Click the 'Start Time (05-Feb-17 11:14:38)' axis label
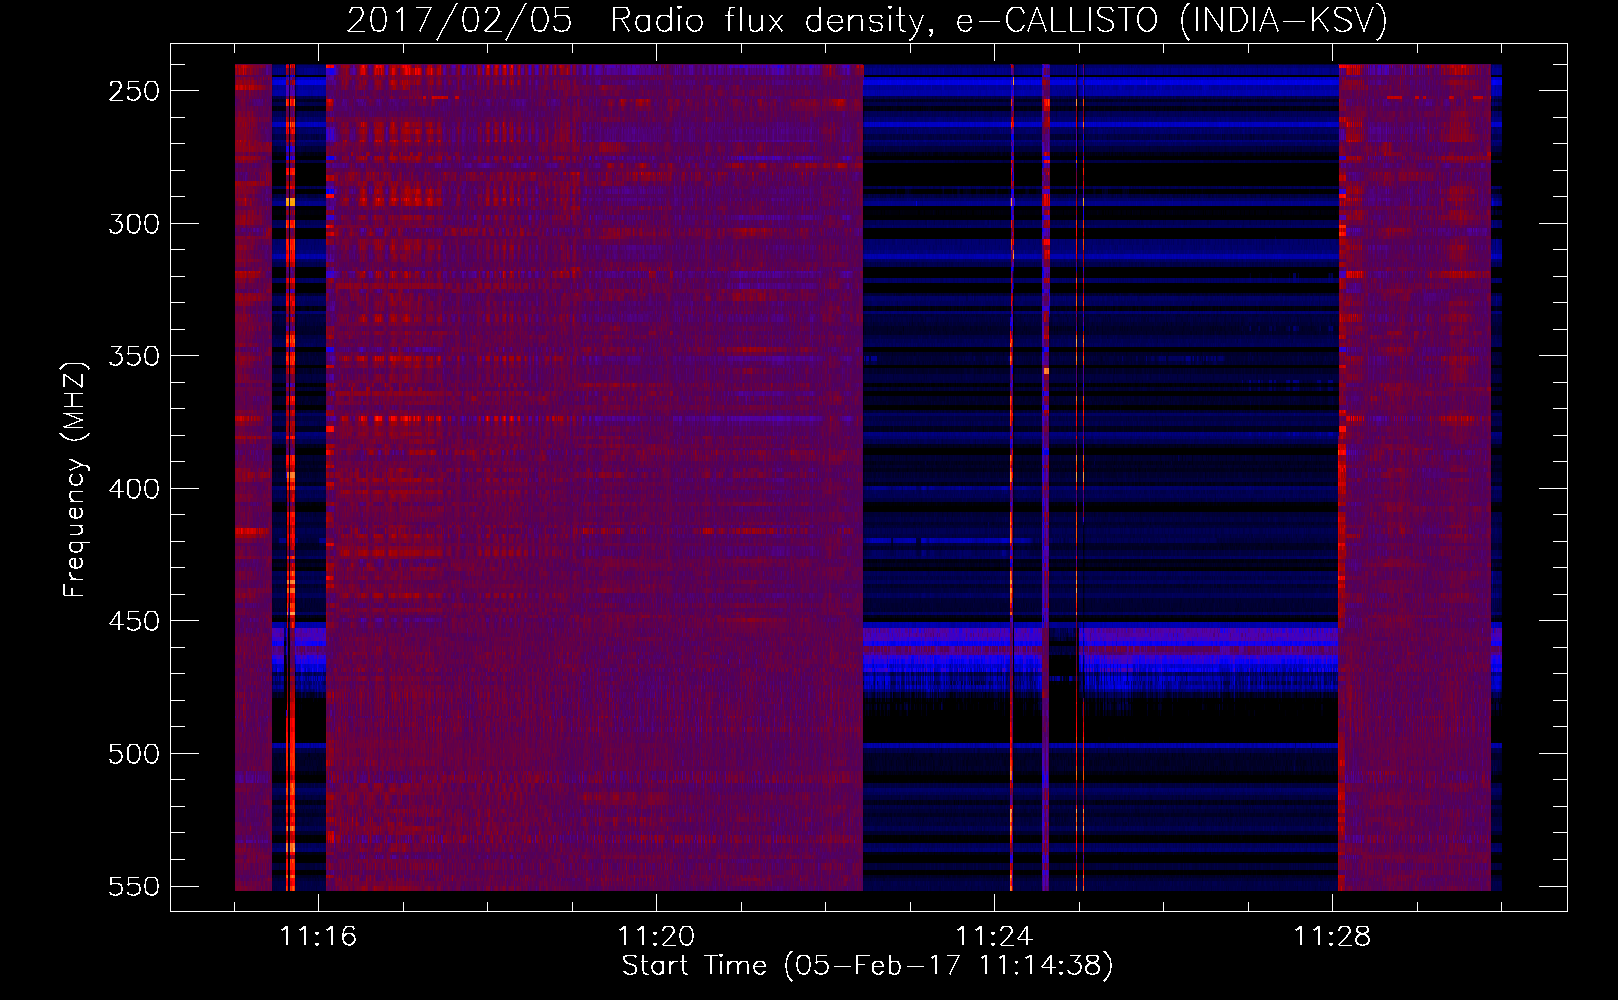 (x=867, y=966)
